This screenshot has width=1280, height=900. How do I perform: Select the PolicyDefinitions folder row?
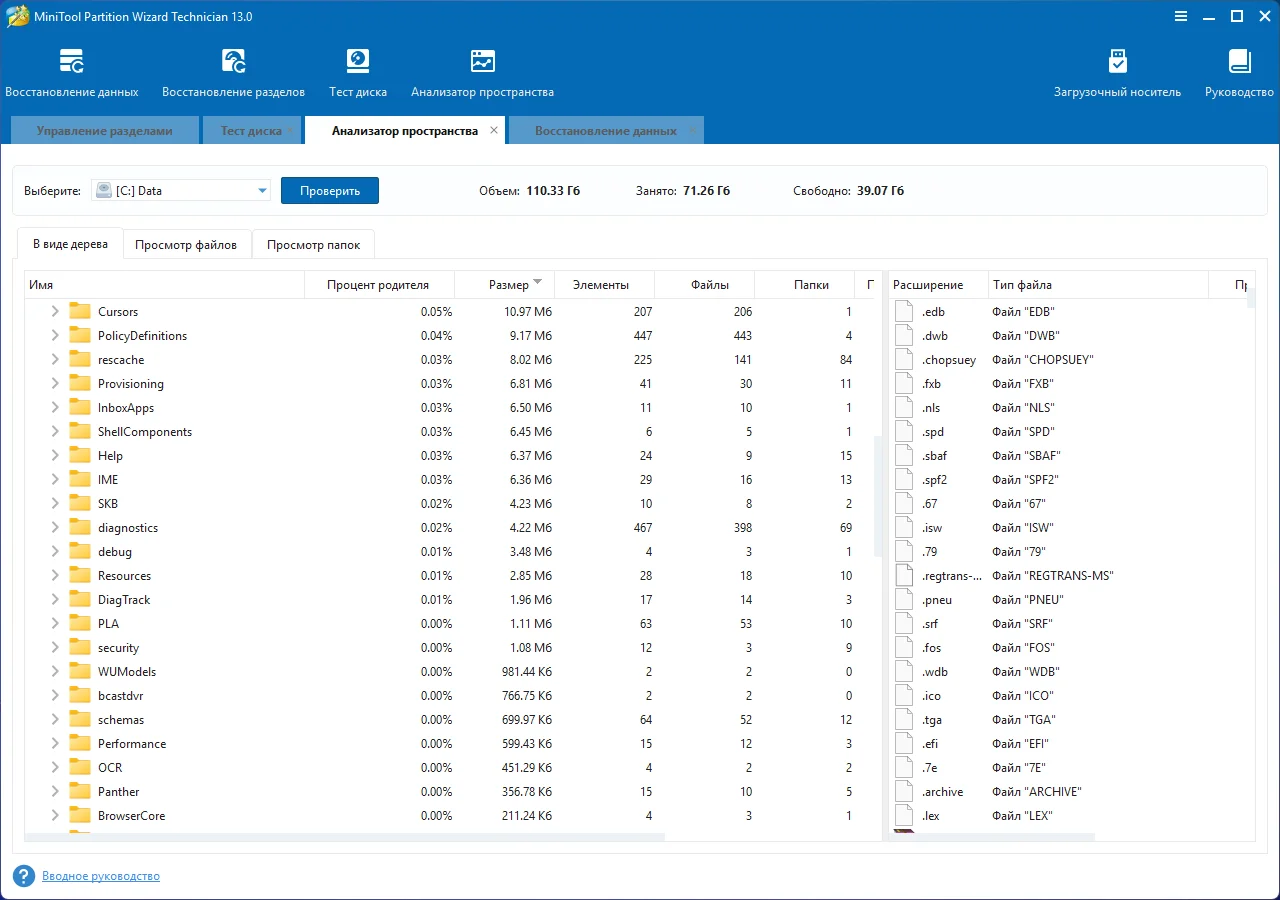tap(142, 336)
